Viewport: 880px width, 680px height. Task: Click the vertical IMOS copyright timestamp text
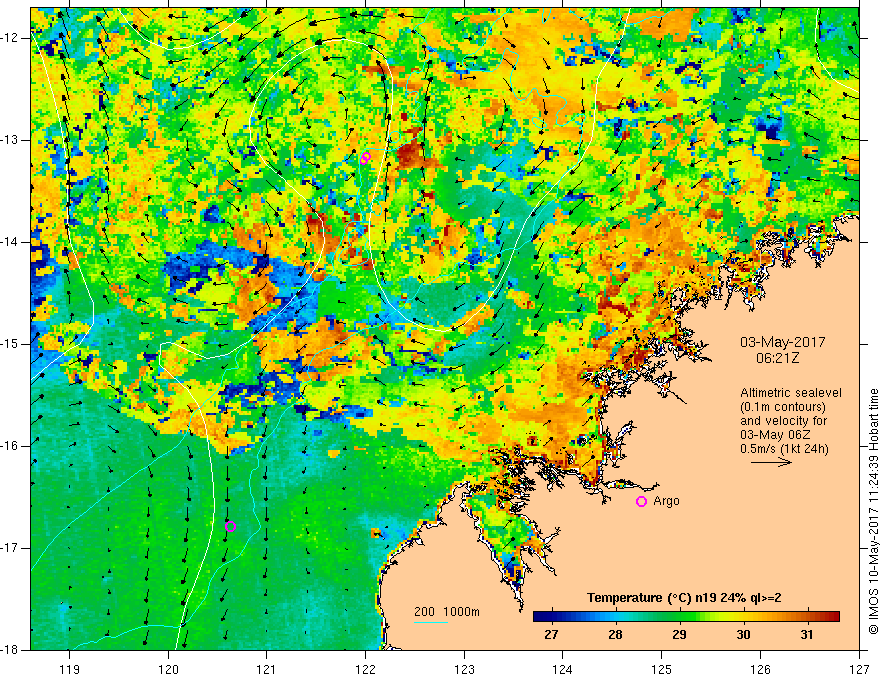[x=873, y=511]
